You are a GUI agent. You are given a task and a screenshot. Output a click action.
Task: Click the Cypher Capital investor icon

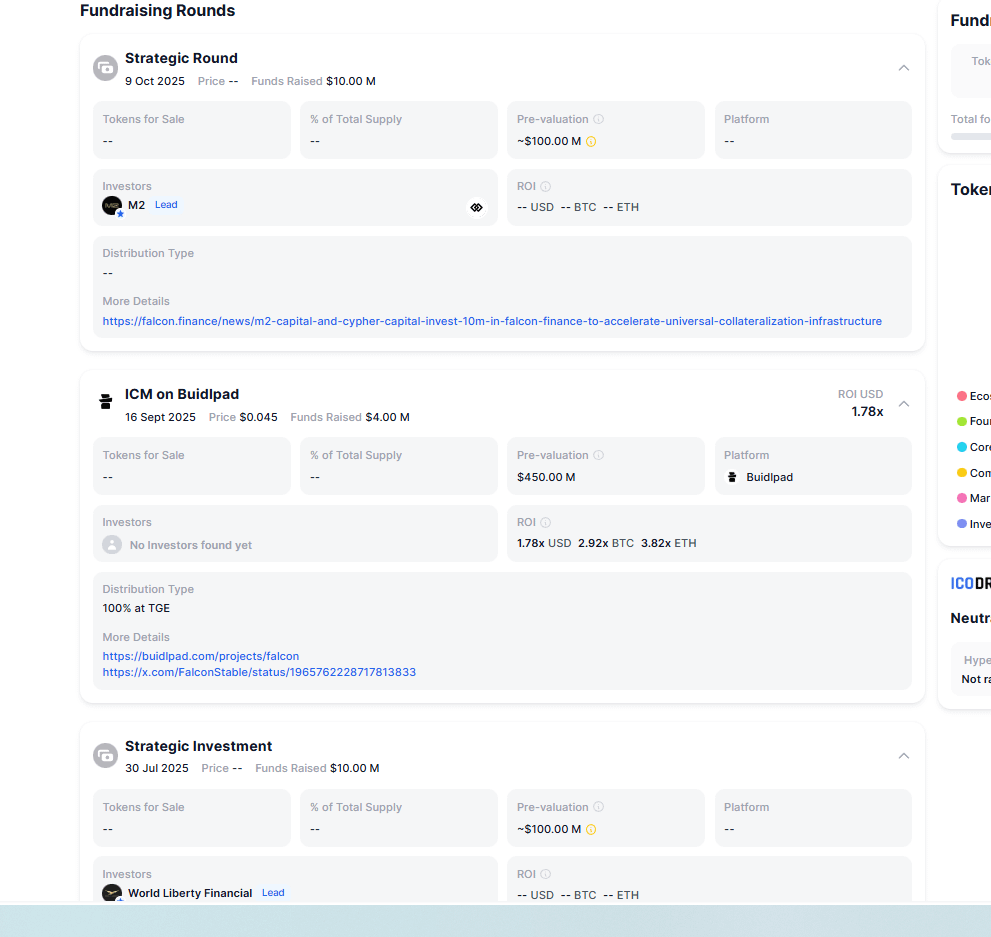(476, 207)
